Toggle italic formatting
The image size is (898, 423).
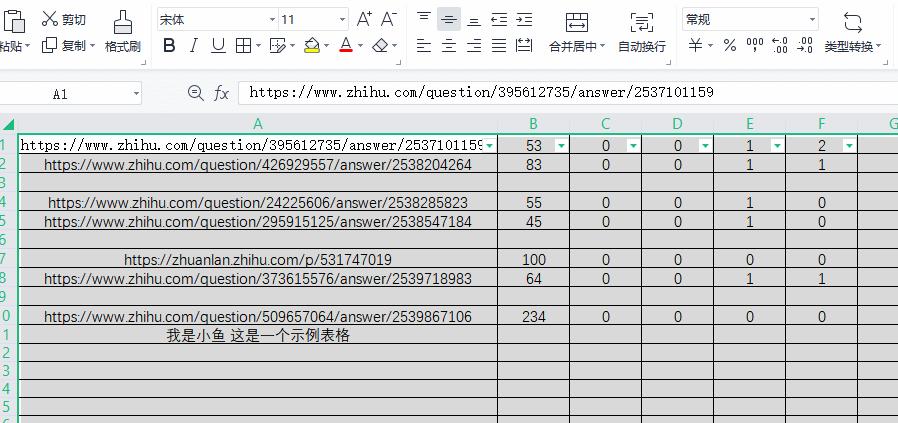click(194, 45)
